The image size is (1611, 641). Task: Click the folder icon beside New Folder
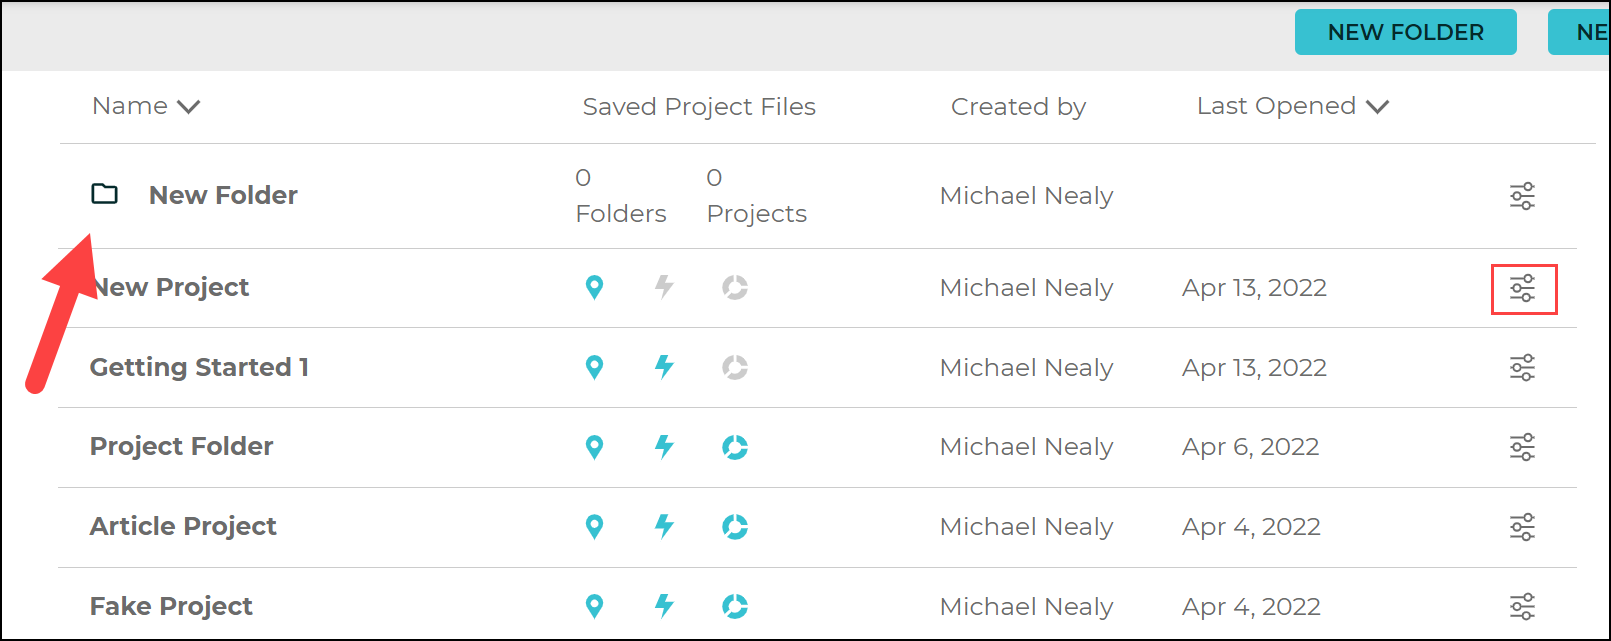[x=105, y=194]
